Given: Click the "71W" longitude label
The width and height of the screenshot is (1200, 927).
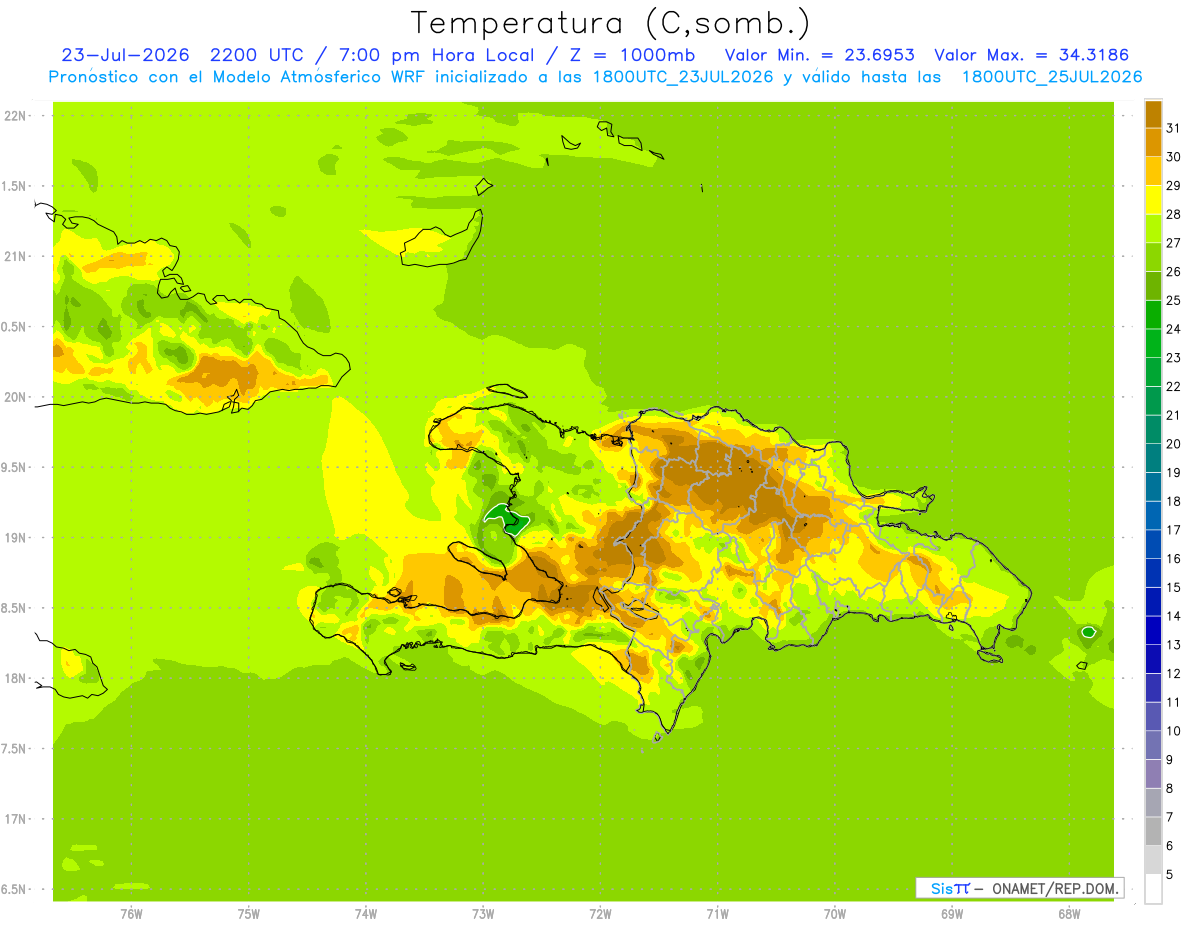Looking at the screenshot, I should 717,914.
